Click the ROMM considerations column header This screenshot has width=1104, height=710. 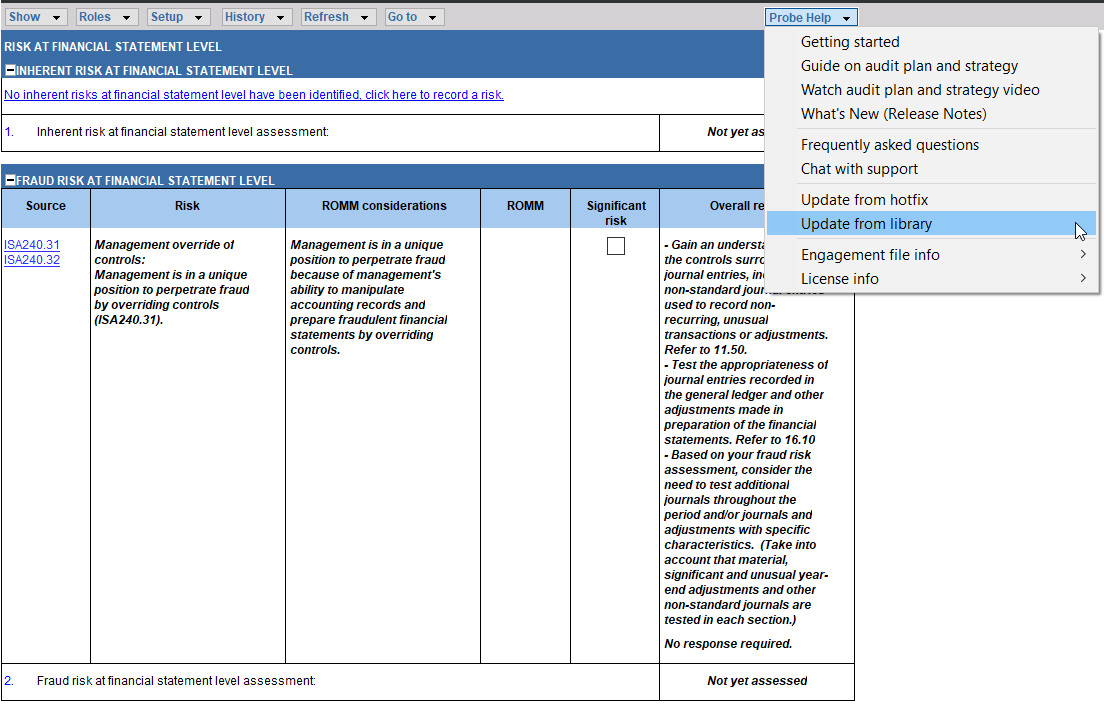point(384,208)
